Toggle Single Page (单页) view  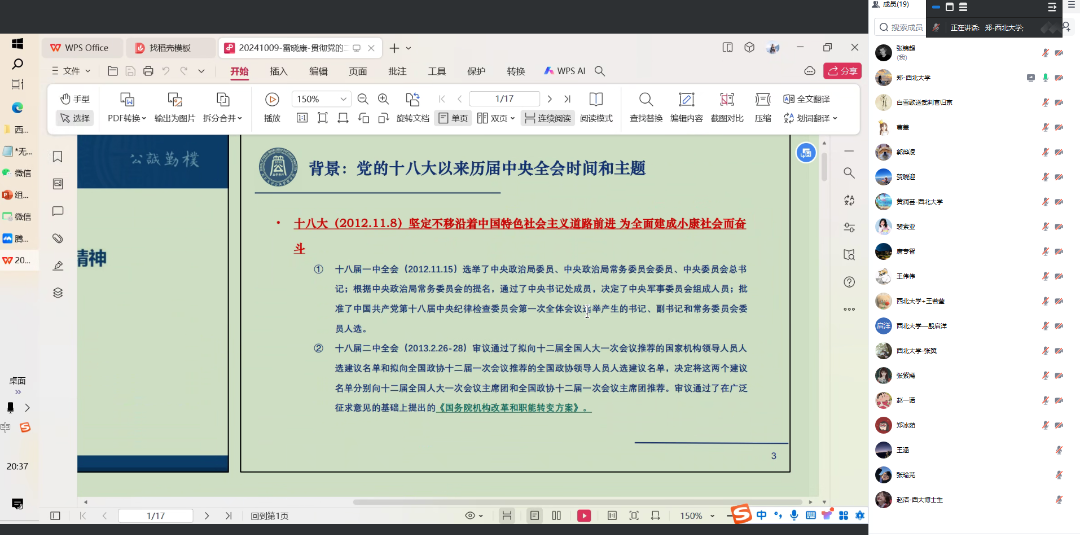pyautogui.click(x=453, y=118)
